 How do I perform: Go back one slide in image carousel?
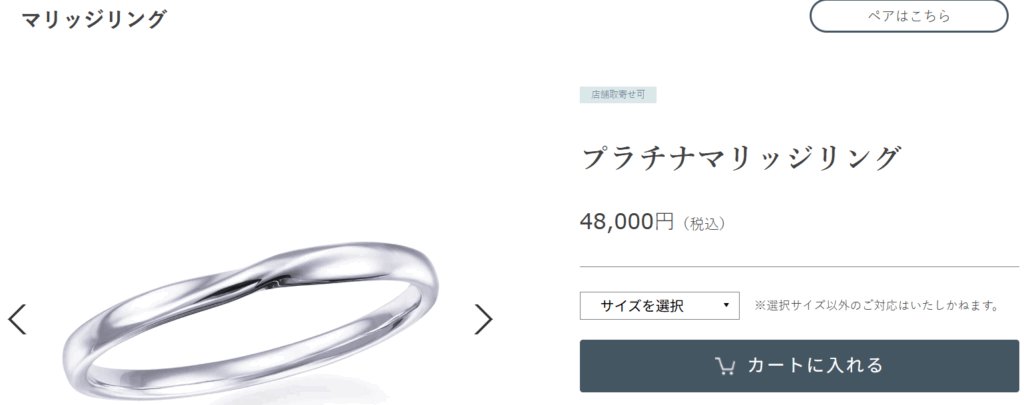tap(17, 319)
